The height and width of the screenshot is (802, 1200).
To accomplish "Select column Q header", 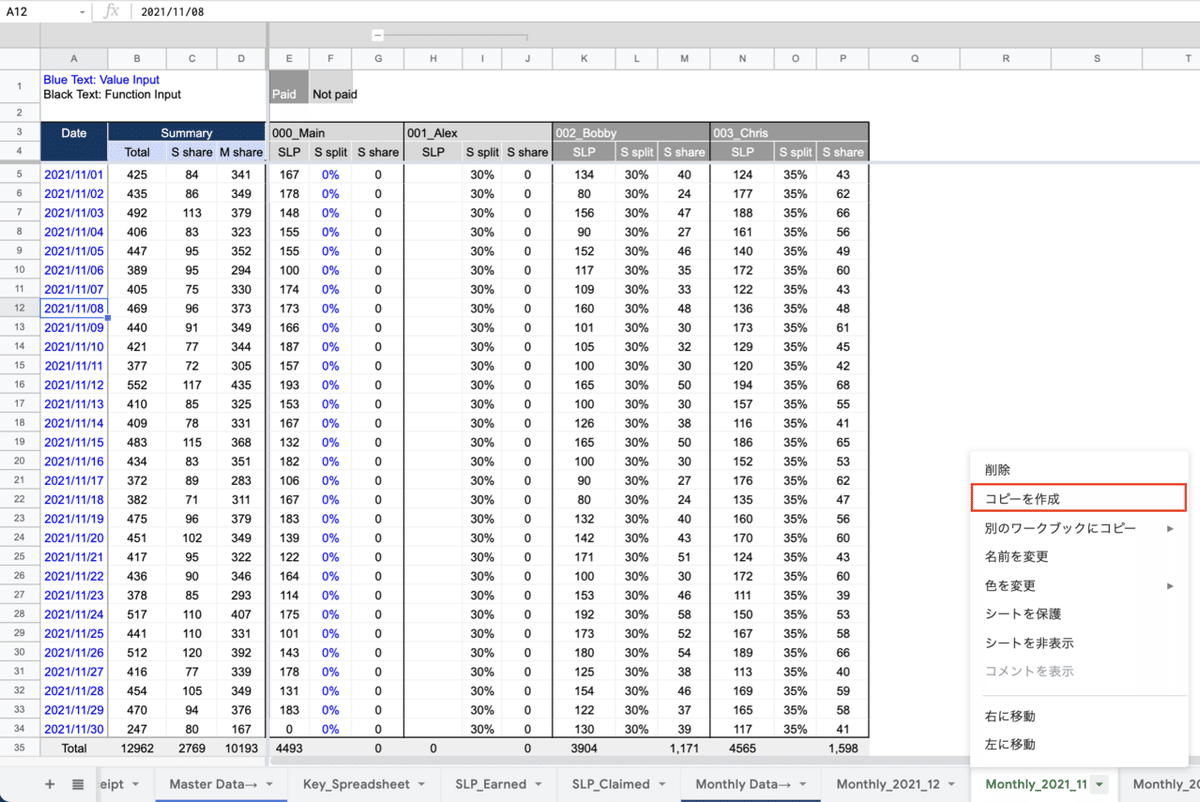I will pyautogui.click(x=914, y=59).
